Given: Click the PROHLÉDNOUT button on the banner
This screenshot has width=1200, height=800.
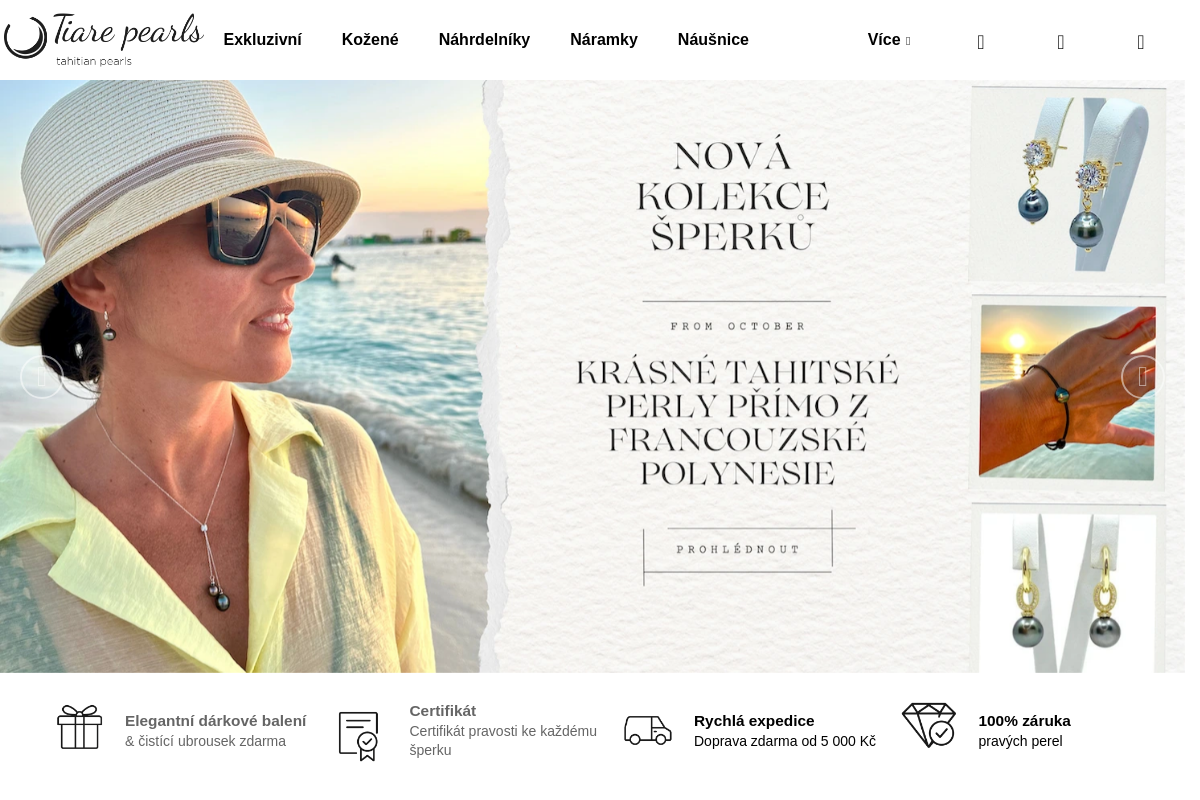Looking at the screenshot, I should pyautogui.click(x=738, y=549).
